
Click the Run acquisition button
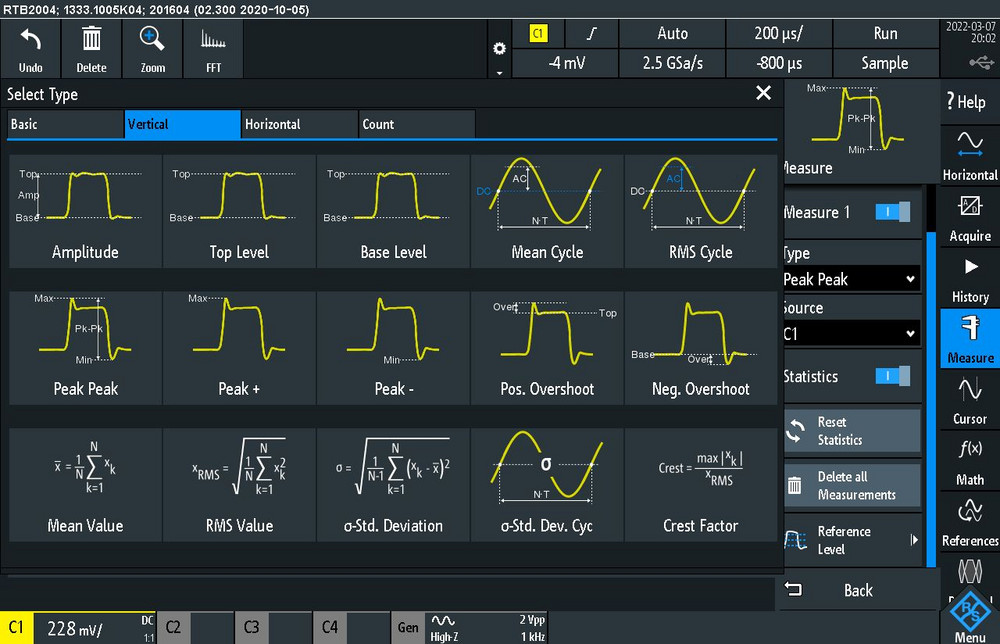click(x=885, y=34)
